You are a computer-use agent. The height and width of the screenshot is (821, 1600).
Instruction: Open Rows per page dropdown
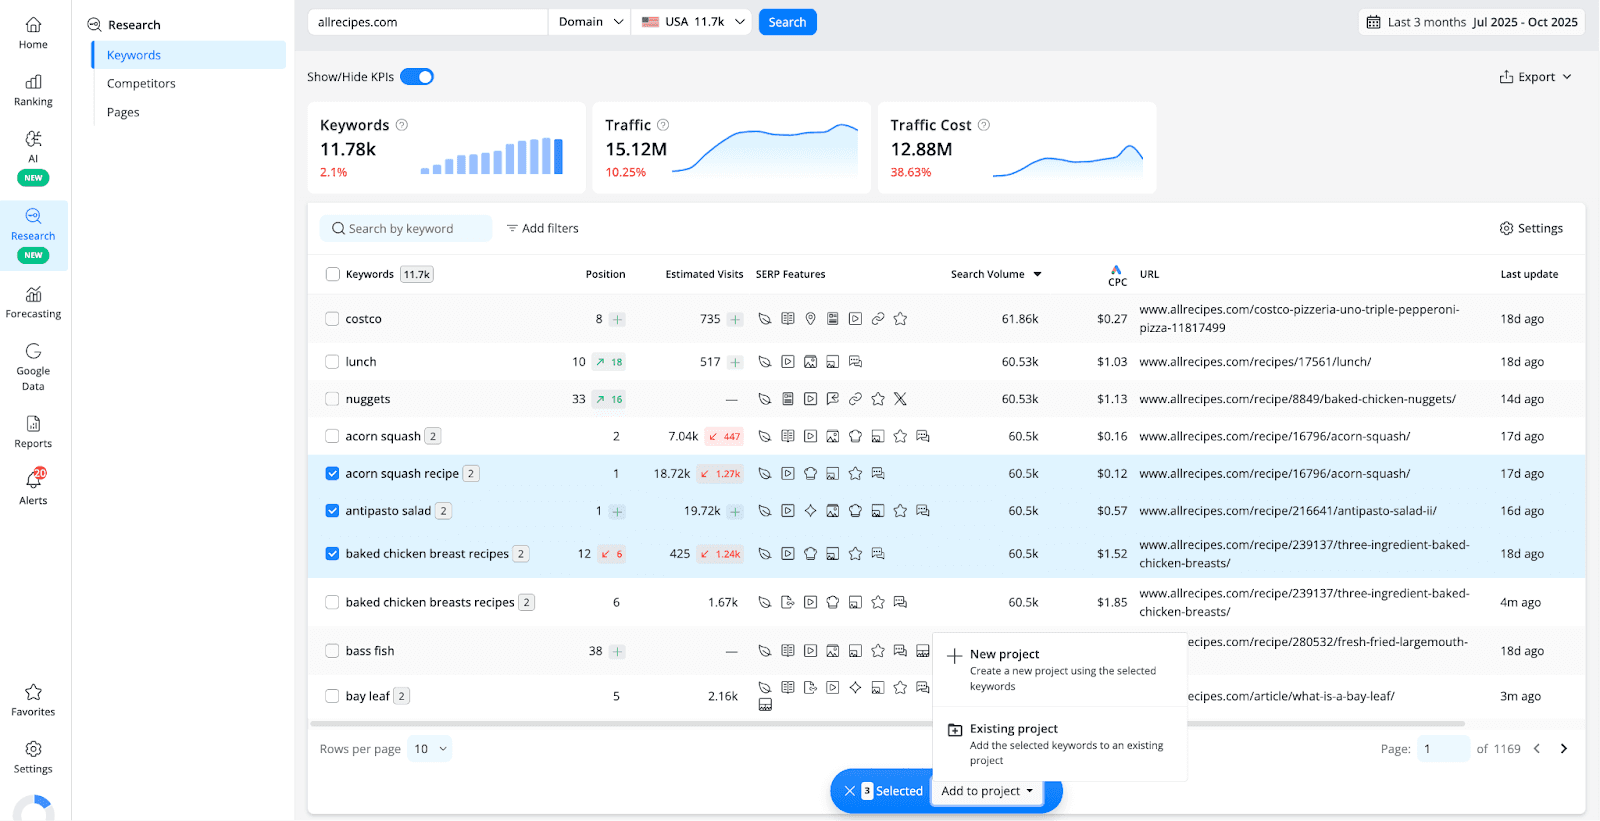pos(430,749)
